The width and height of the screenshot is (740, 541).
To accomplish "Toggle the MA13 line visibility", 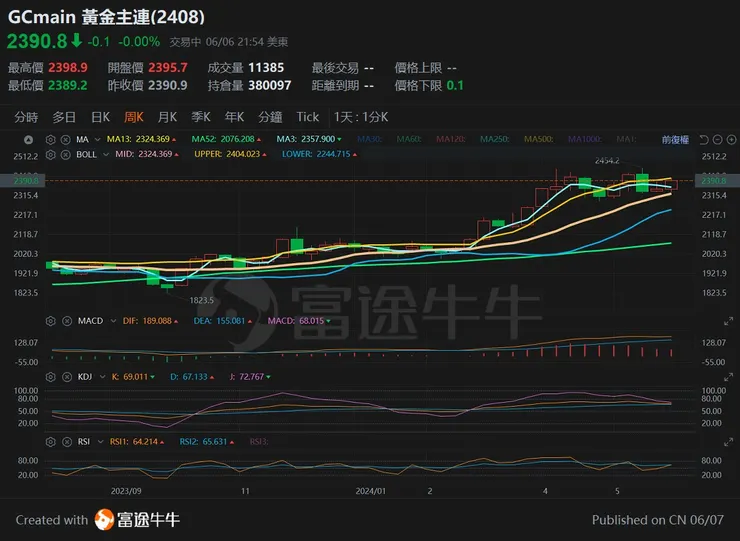I will [x=142, y=139].
